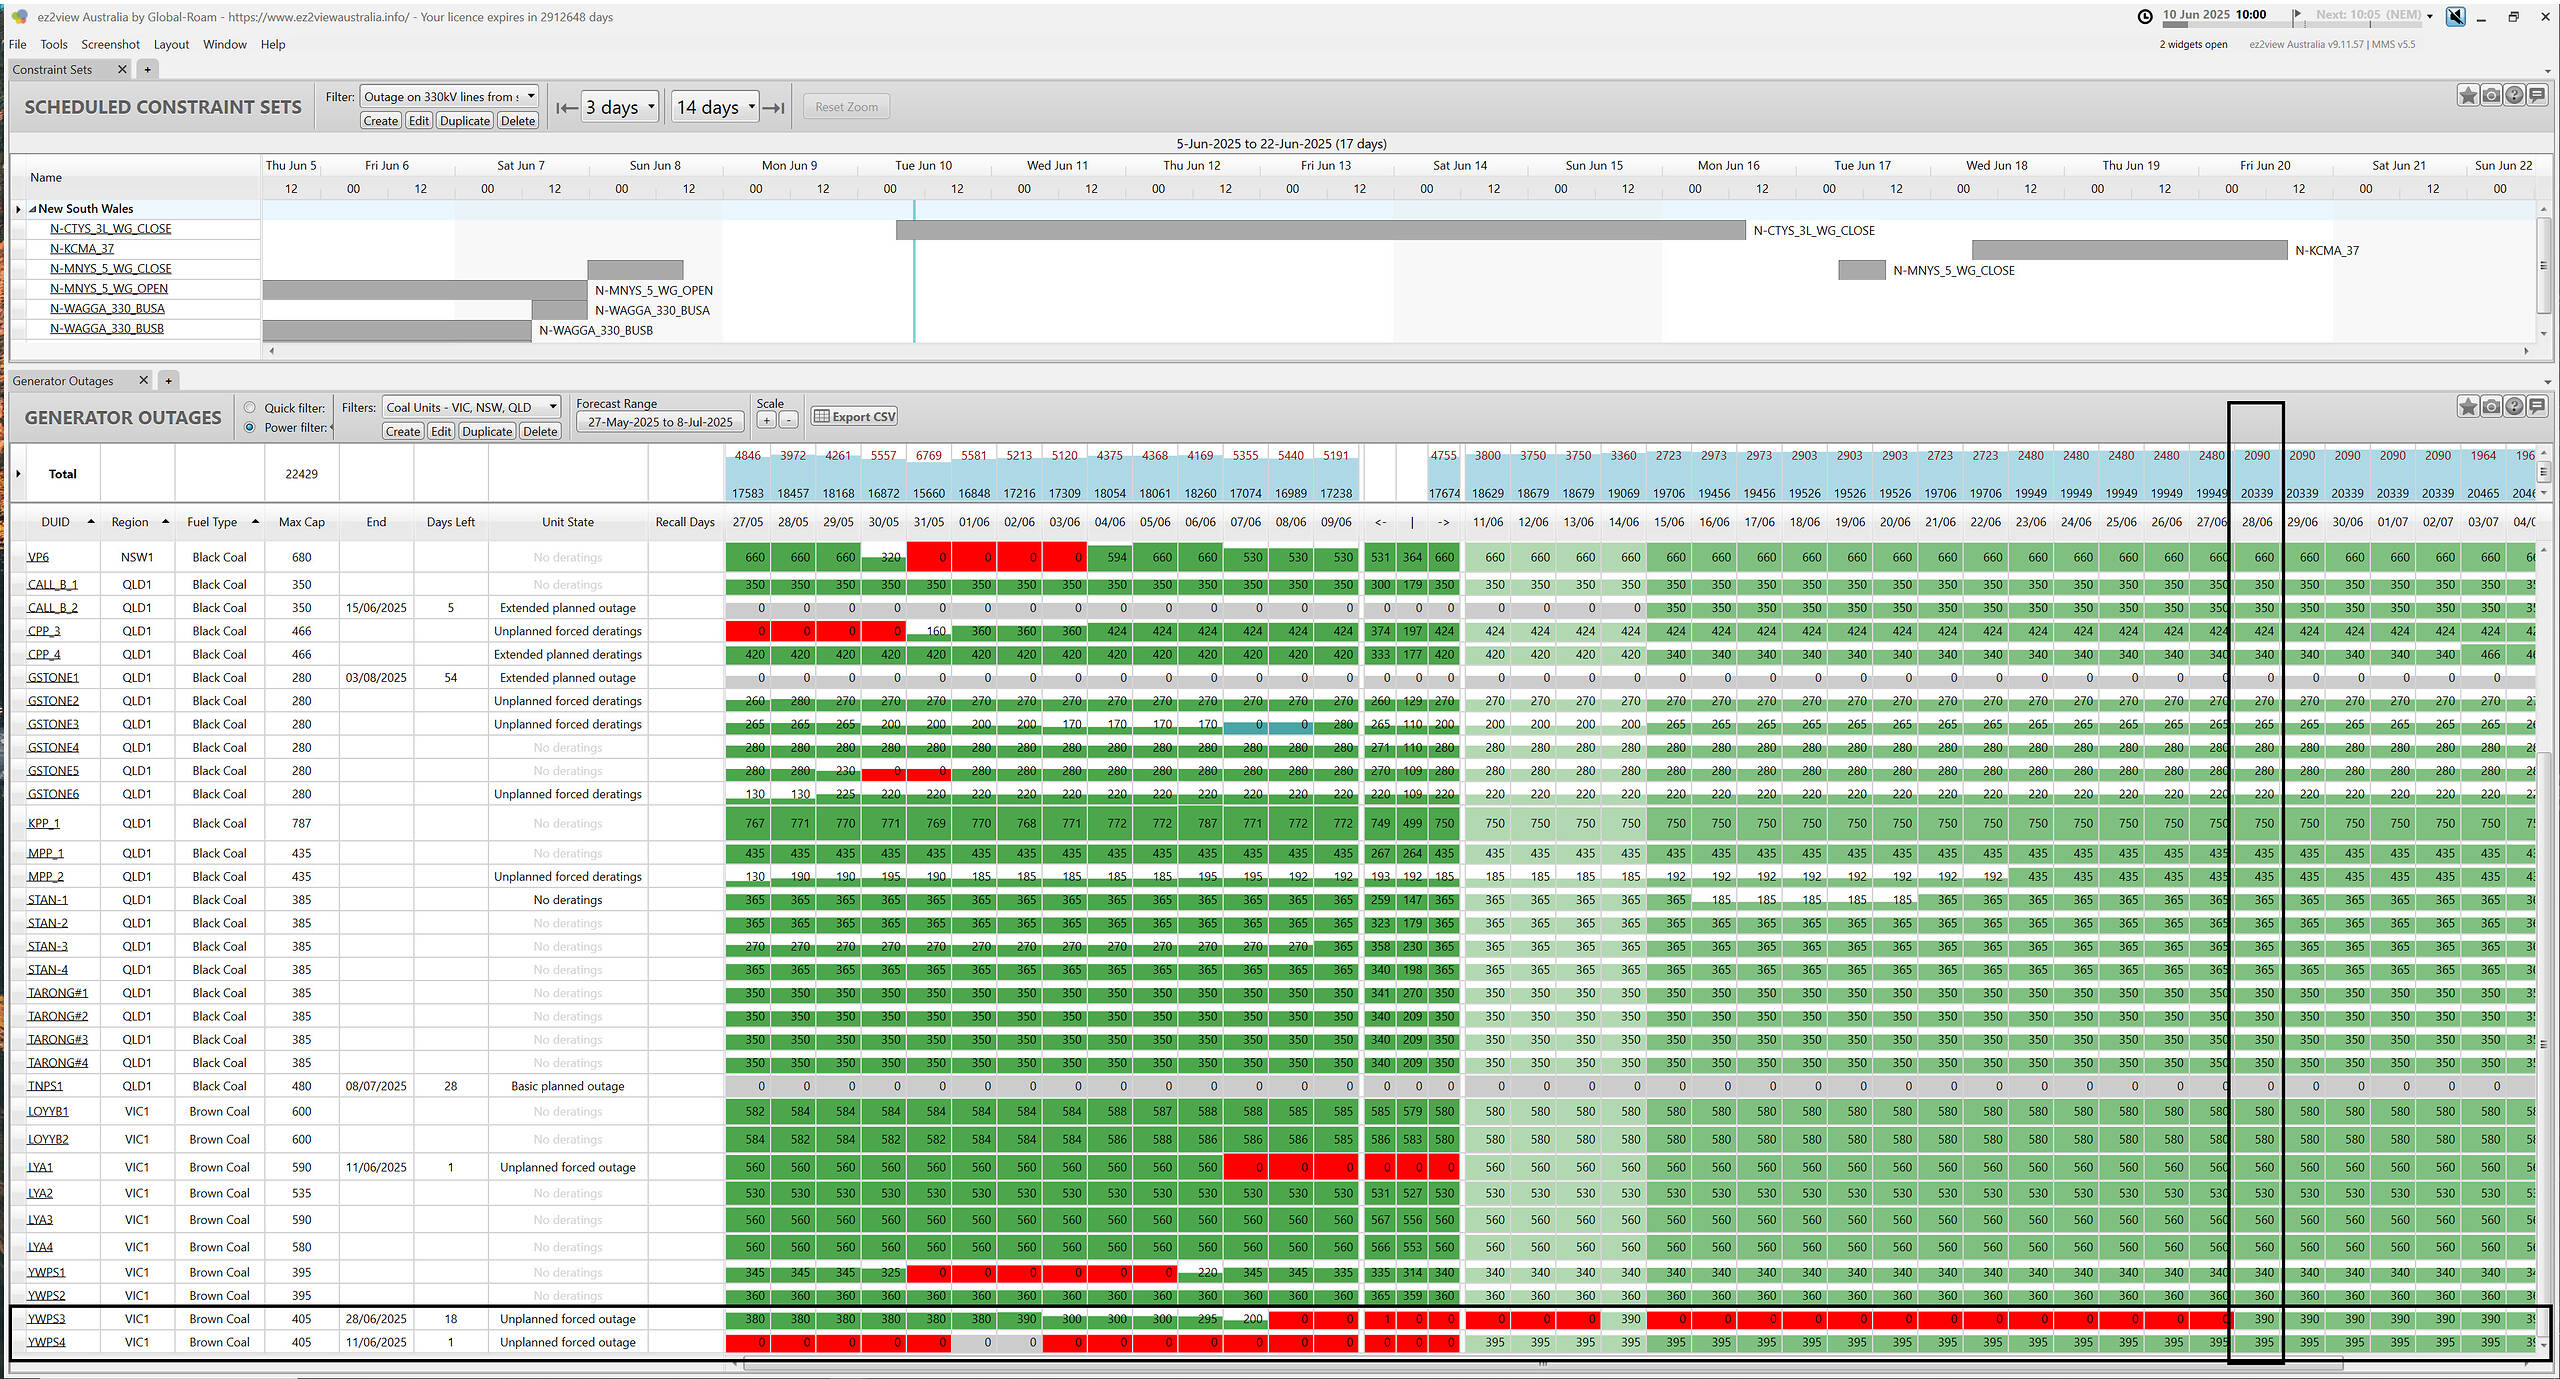Open comment icon in Constraint Sets widget
This screenshot has height=1379, width=2560.
tap(2537, 95)
